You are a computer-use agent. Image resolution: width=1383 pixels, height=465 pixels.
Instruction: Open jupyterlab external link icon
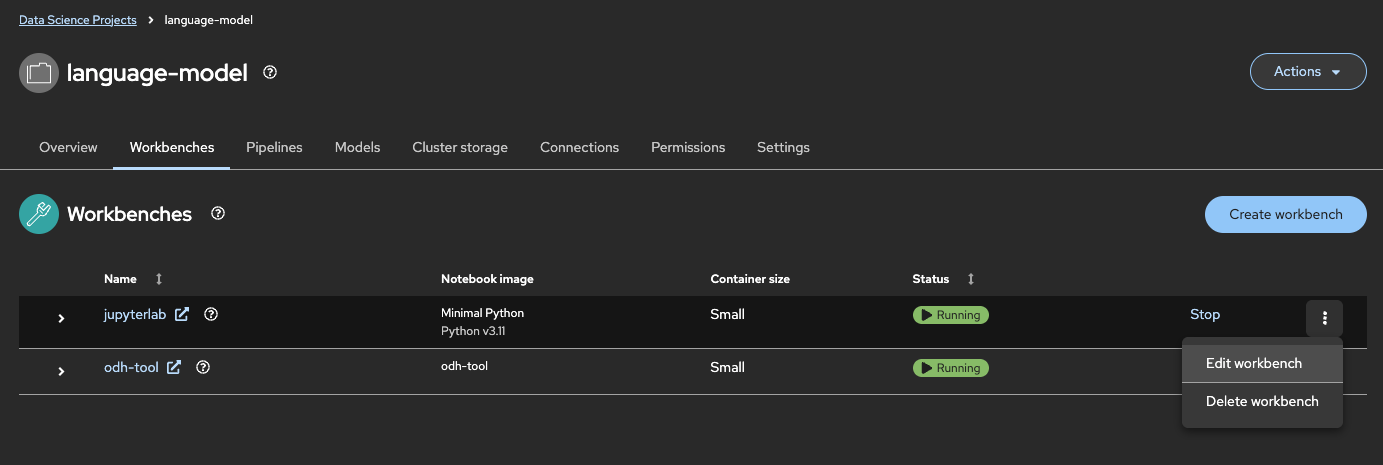pos(182,314)
